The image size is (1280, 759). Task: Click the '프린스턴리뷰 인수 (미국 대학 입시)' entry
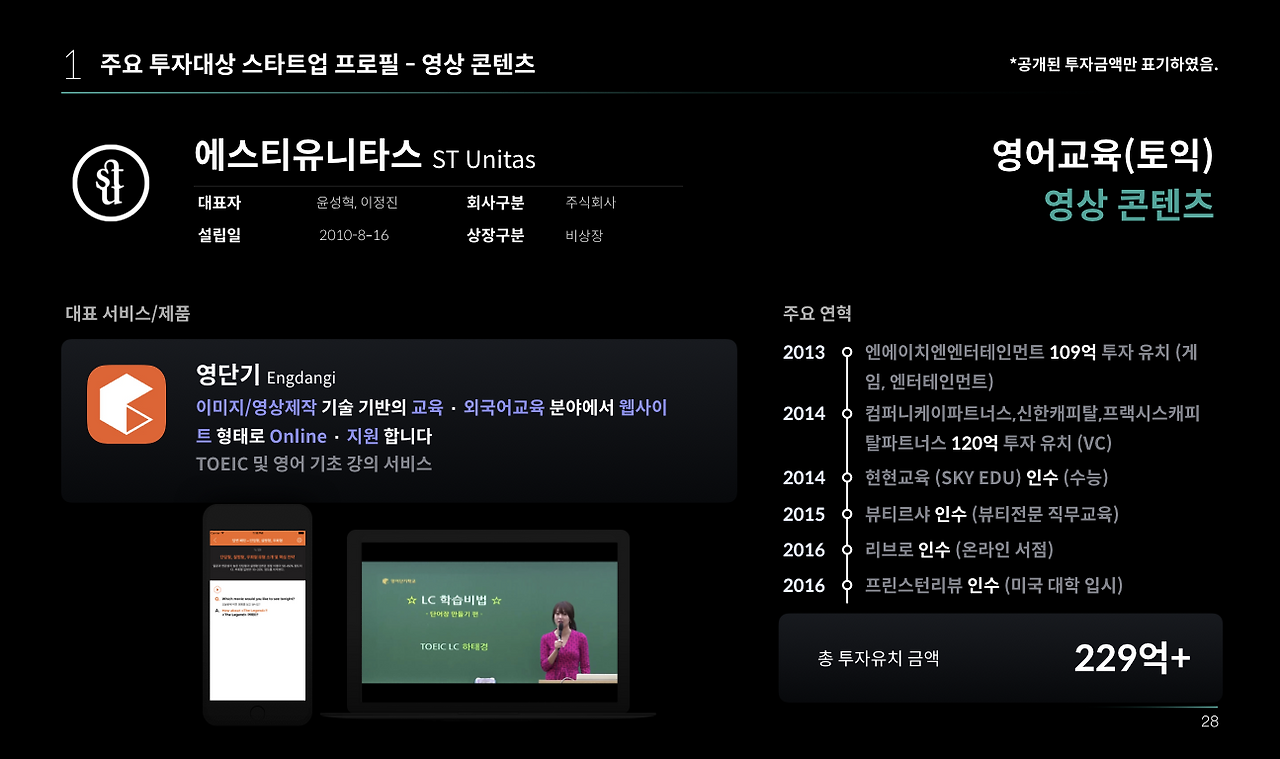coord(994,586)
